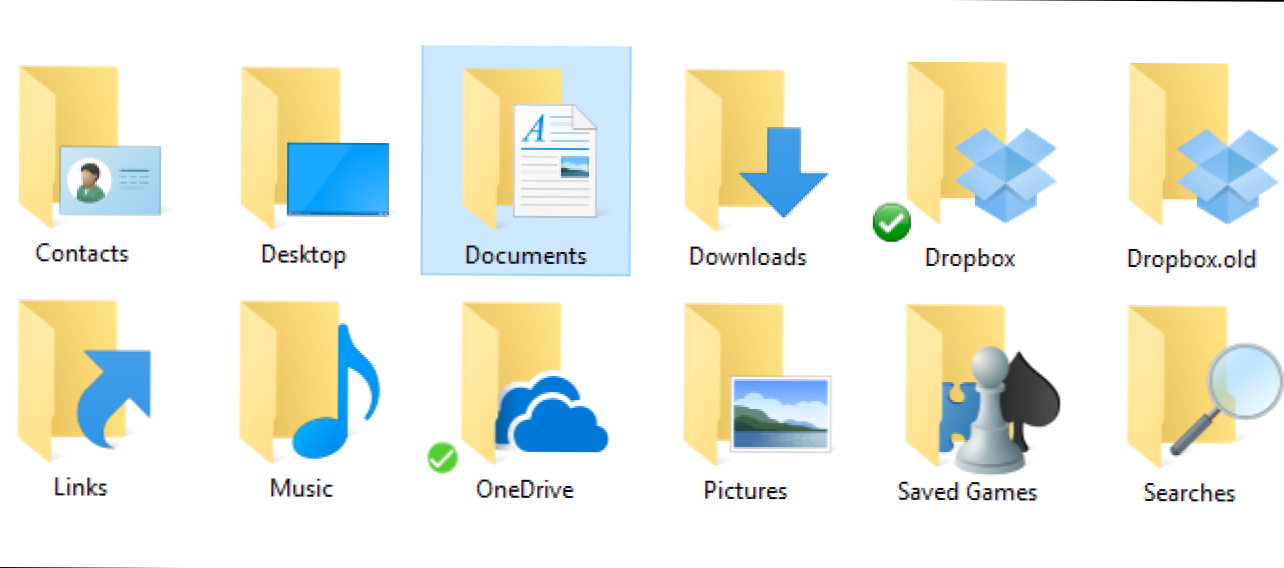The height and width of the screenshot is (568, 1284).
Task: Click the Downloads folder with blue arrow
Action: [x=752, y=150]
